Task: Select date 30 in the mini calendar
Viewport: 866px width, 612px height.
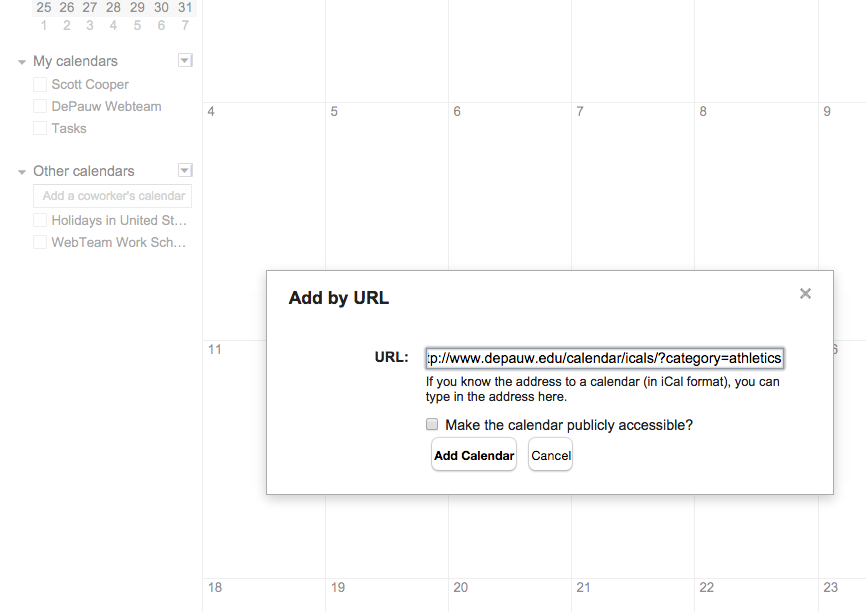Action: point(161,8)
